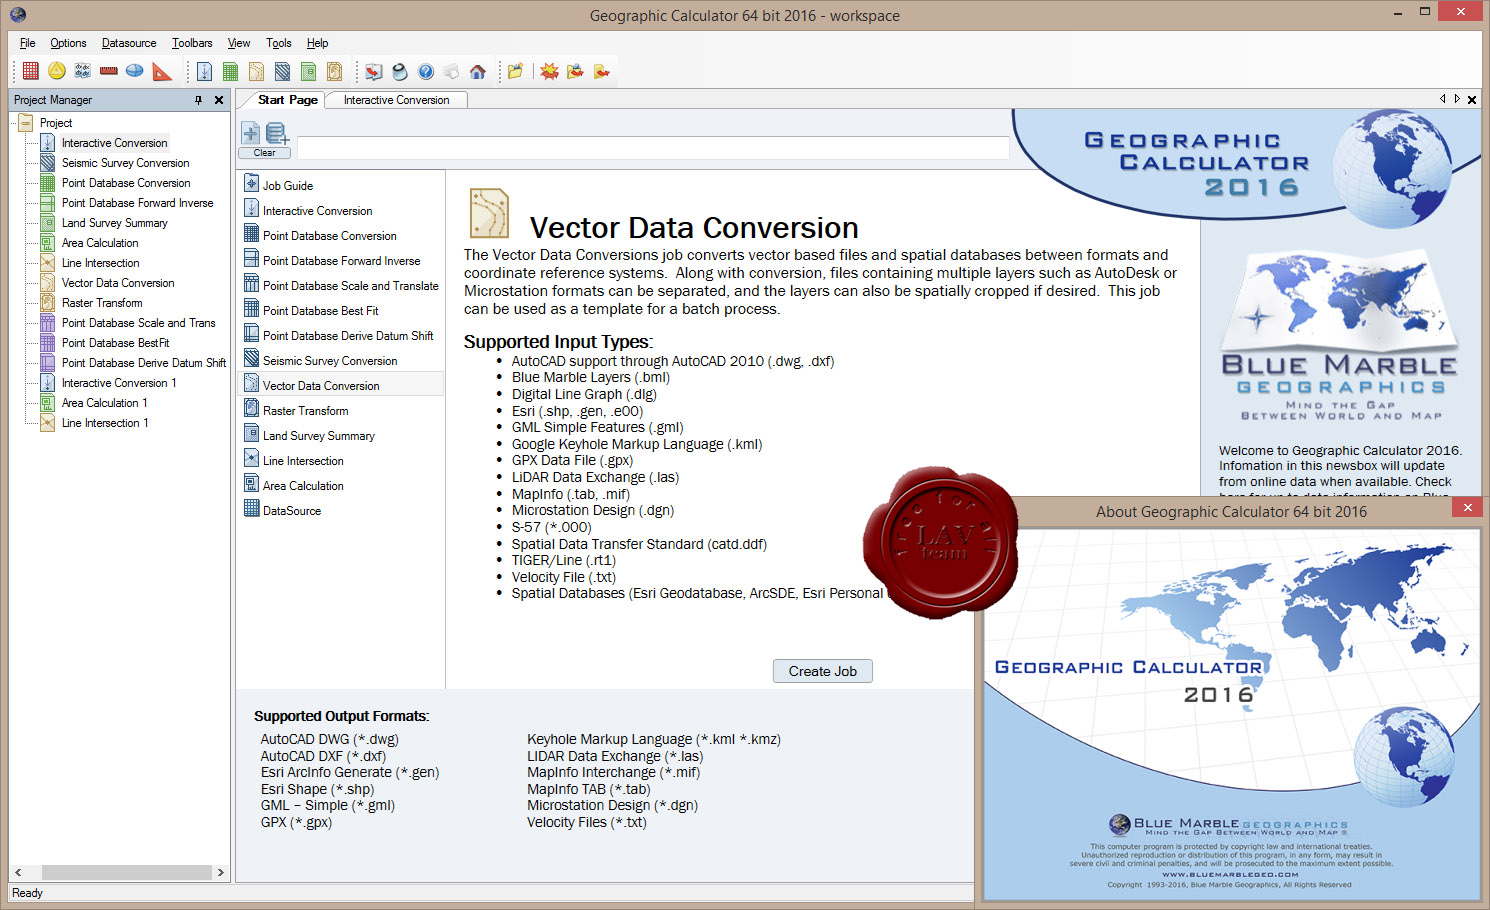The image size is (1490, 910).
Task: Click the blue question mark help icon
Action: coord(426,71)
